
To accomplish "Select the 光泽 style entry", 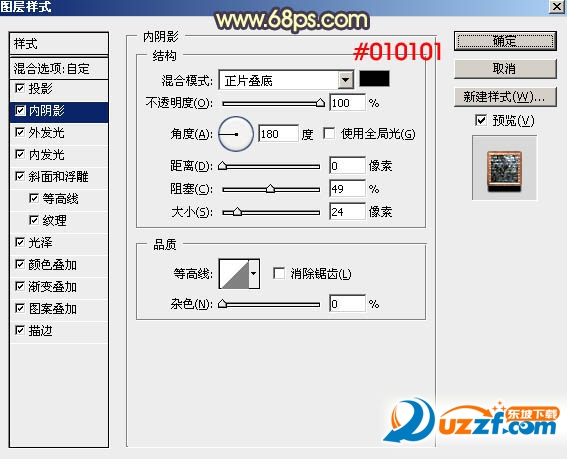I will 40,243.
